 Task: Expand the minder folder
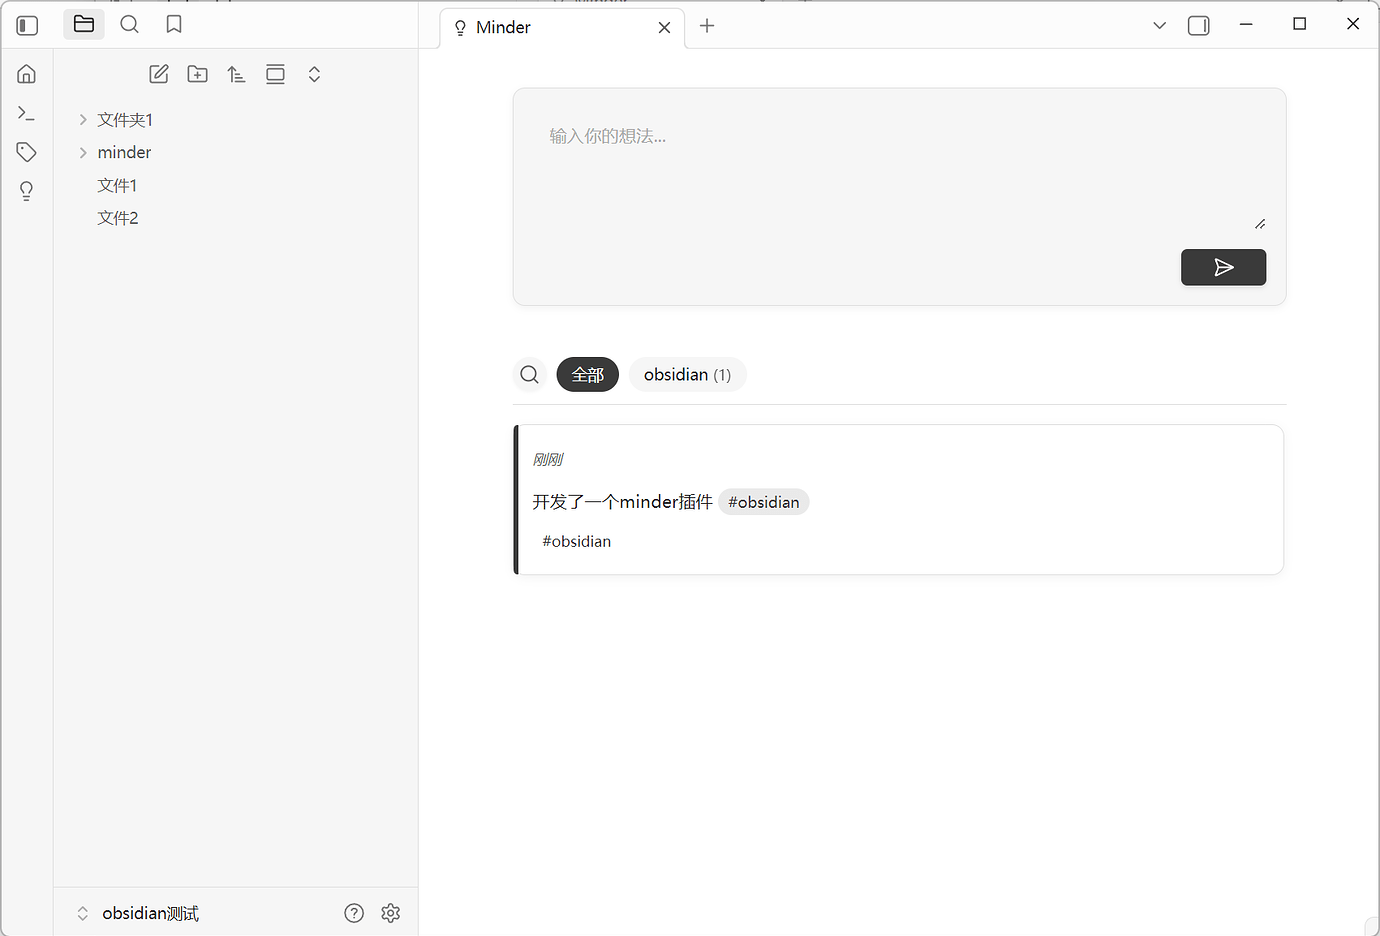[124, 152]
